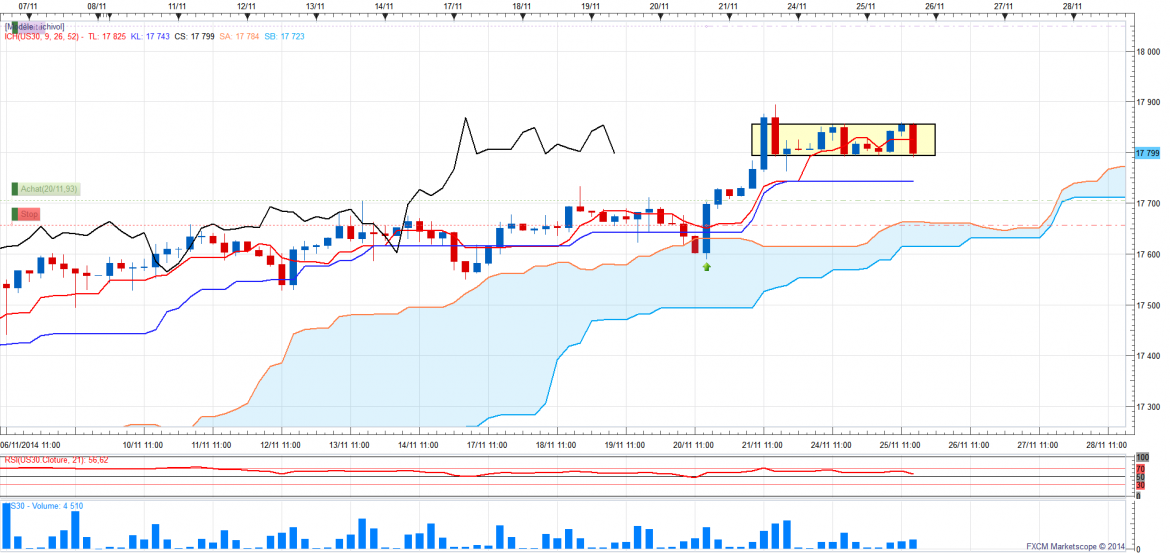Screen dimensions: 1170x553
Task: Click the 18 000 price axis label
Action: [x=1148, y=51]
